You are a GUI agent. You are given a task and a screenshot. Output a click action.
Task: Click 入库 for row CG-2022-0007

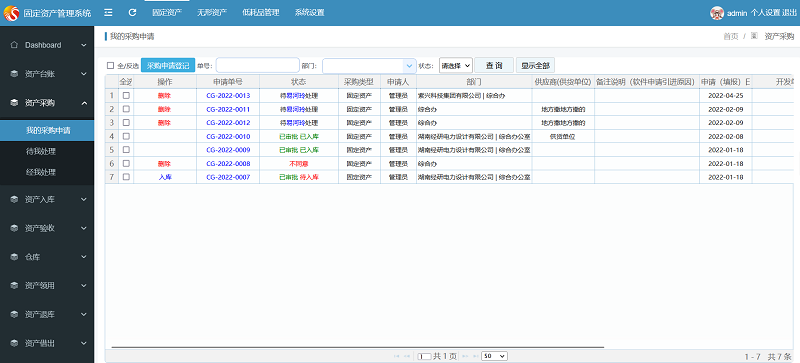(x=164, y=177)
